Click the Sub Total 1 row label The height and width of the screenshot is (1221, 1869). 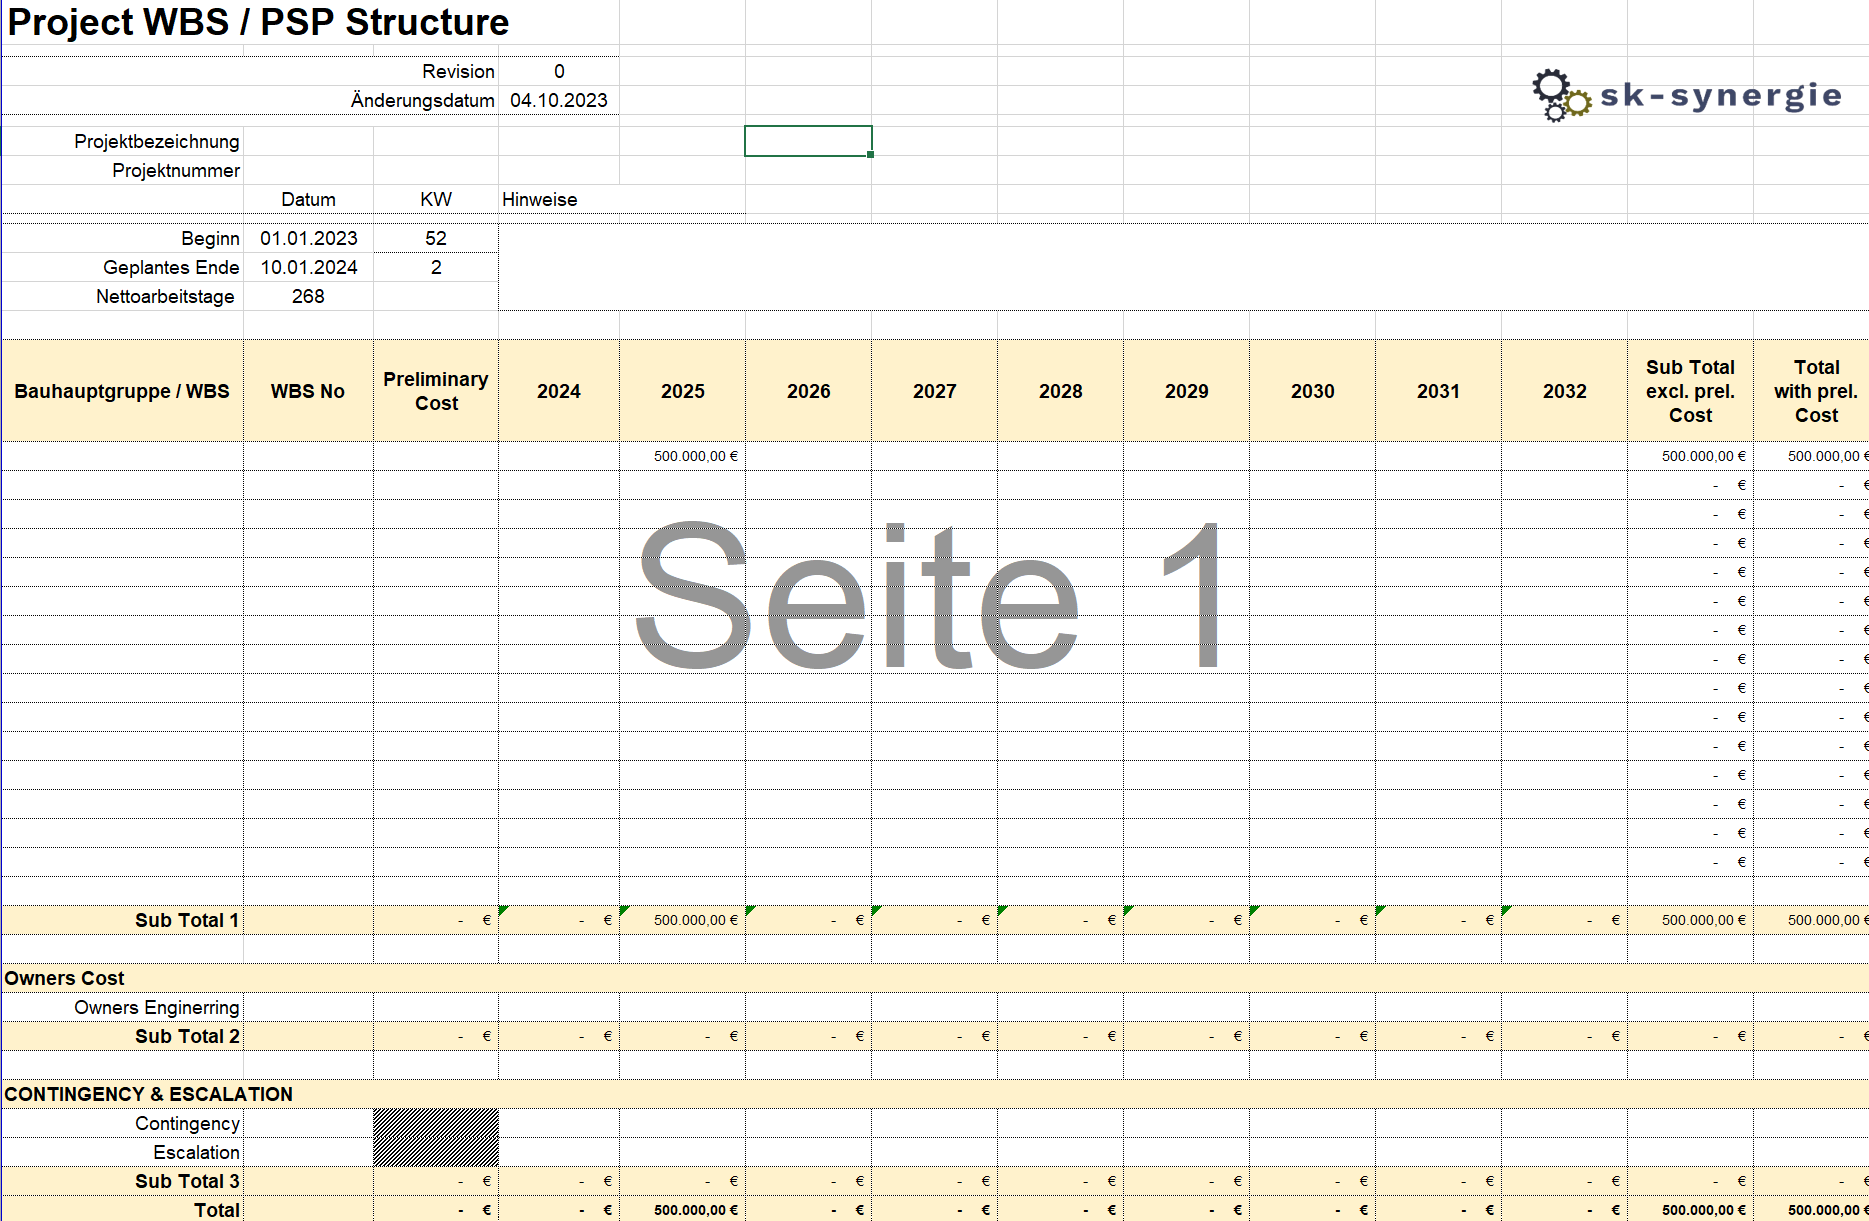(187, 920)
